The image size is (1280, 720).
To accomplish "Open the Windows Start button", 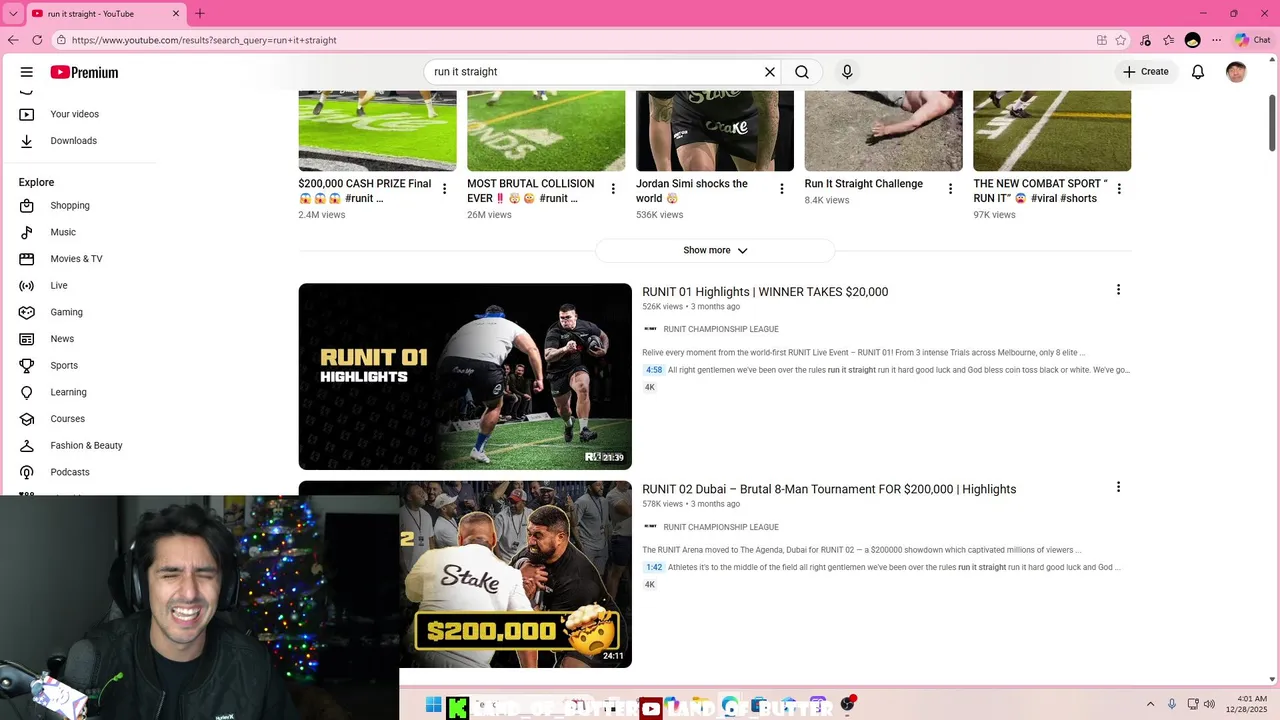I will coord(433,705).
